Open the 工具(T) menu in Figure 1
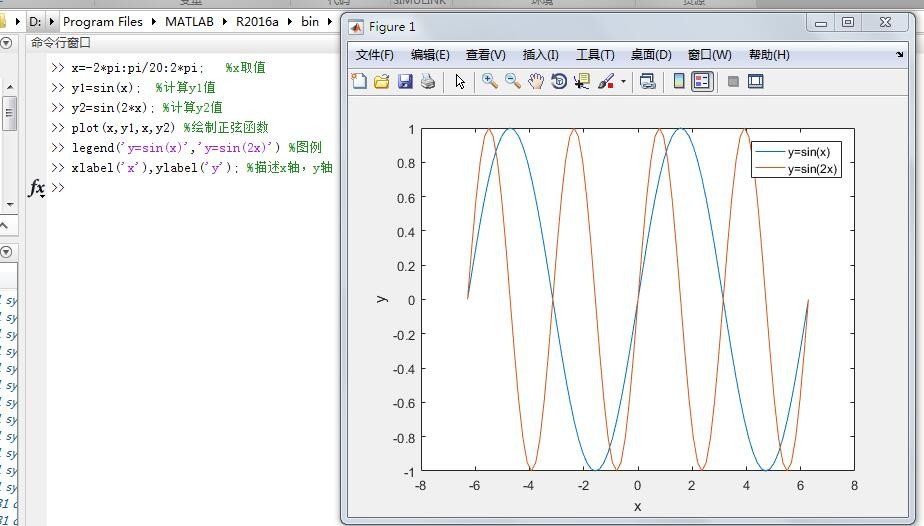924x526 pixels. pos(595,55)
